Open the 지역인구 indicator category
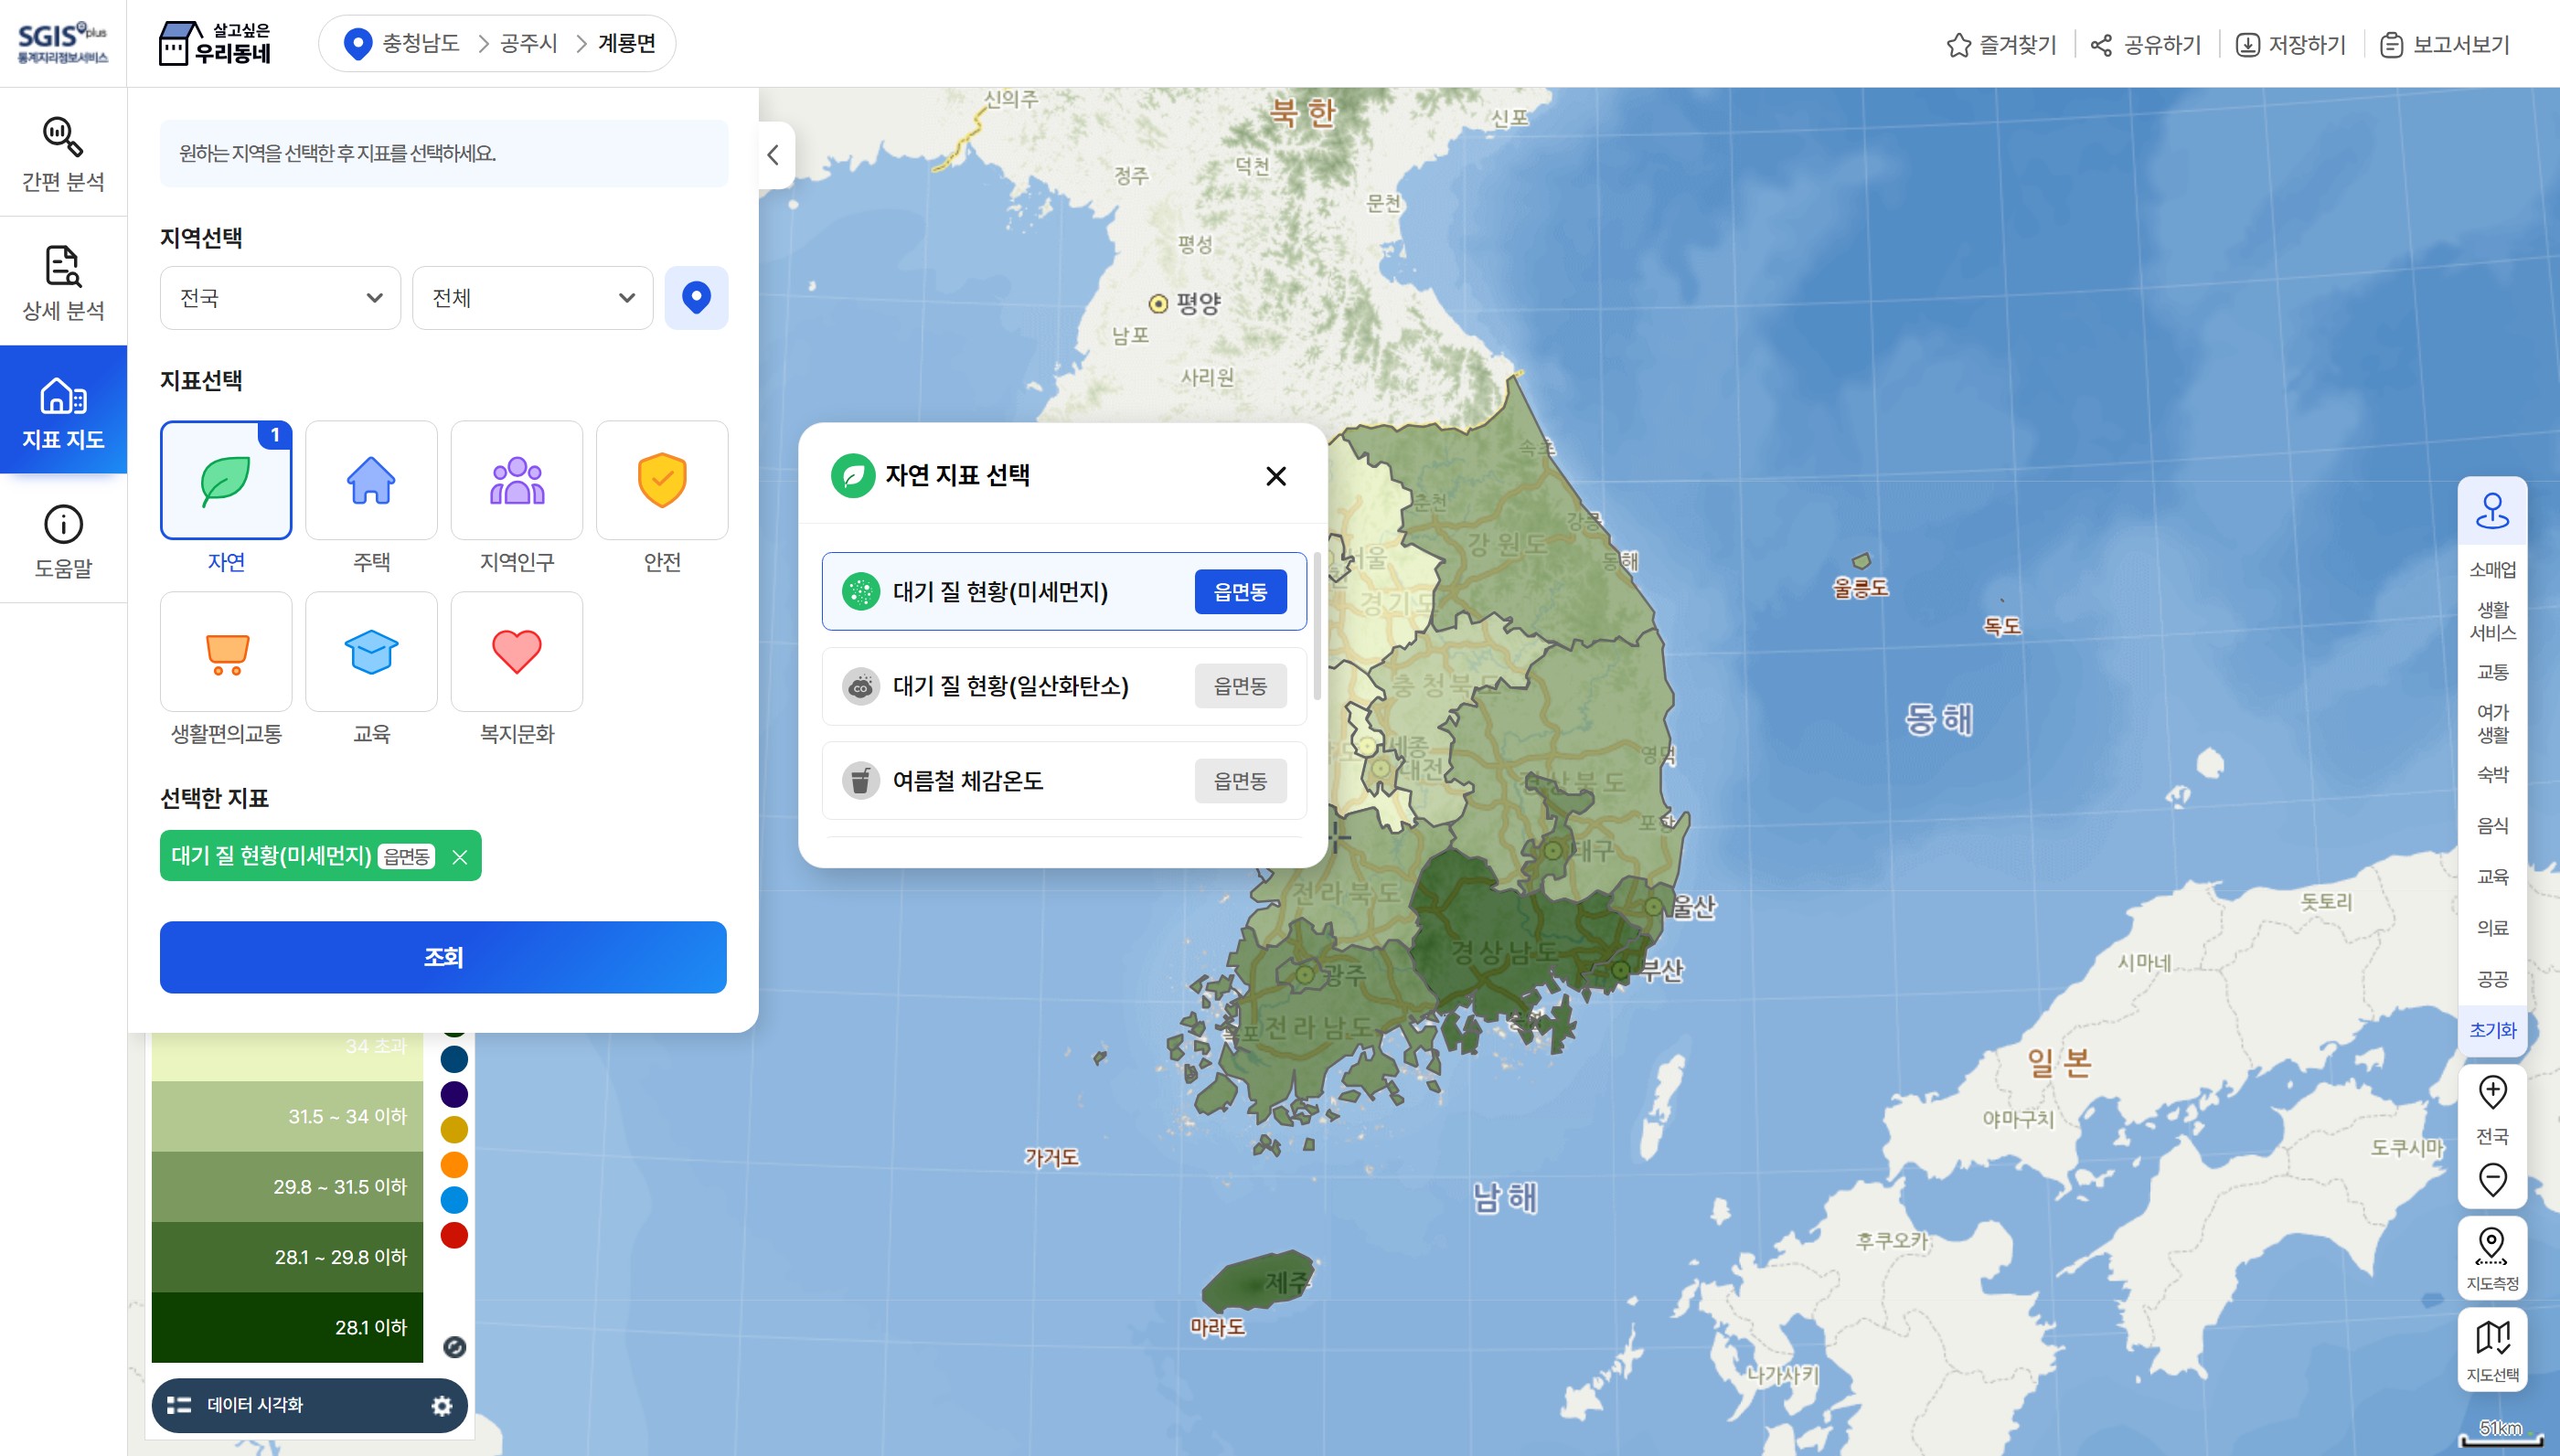This screenshot has height=1456, width=2560. pos(516,480)
